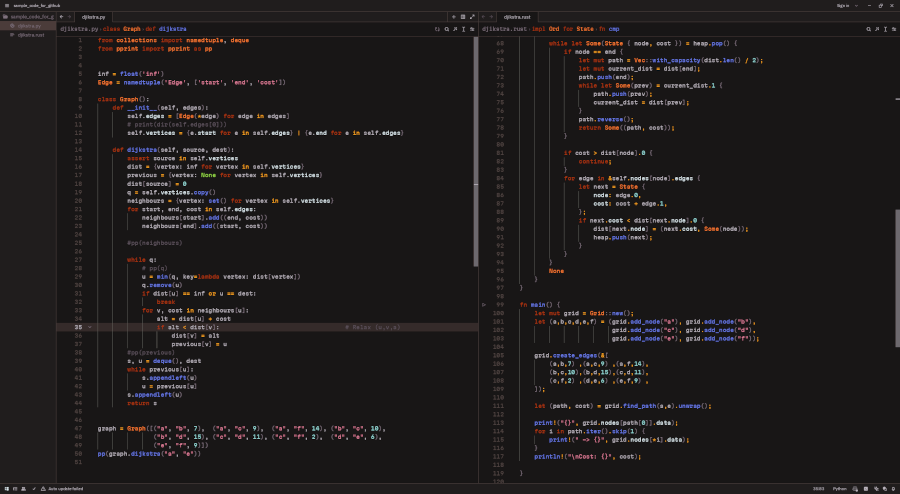Click inline assist icon in djikstra.rust toolbar
This screenshot has height=494, width=900.
(x=877, y=29)
